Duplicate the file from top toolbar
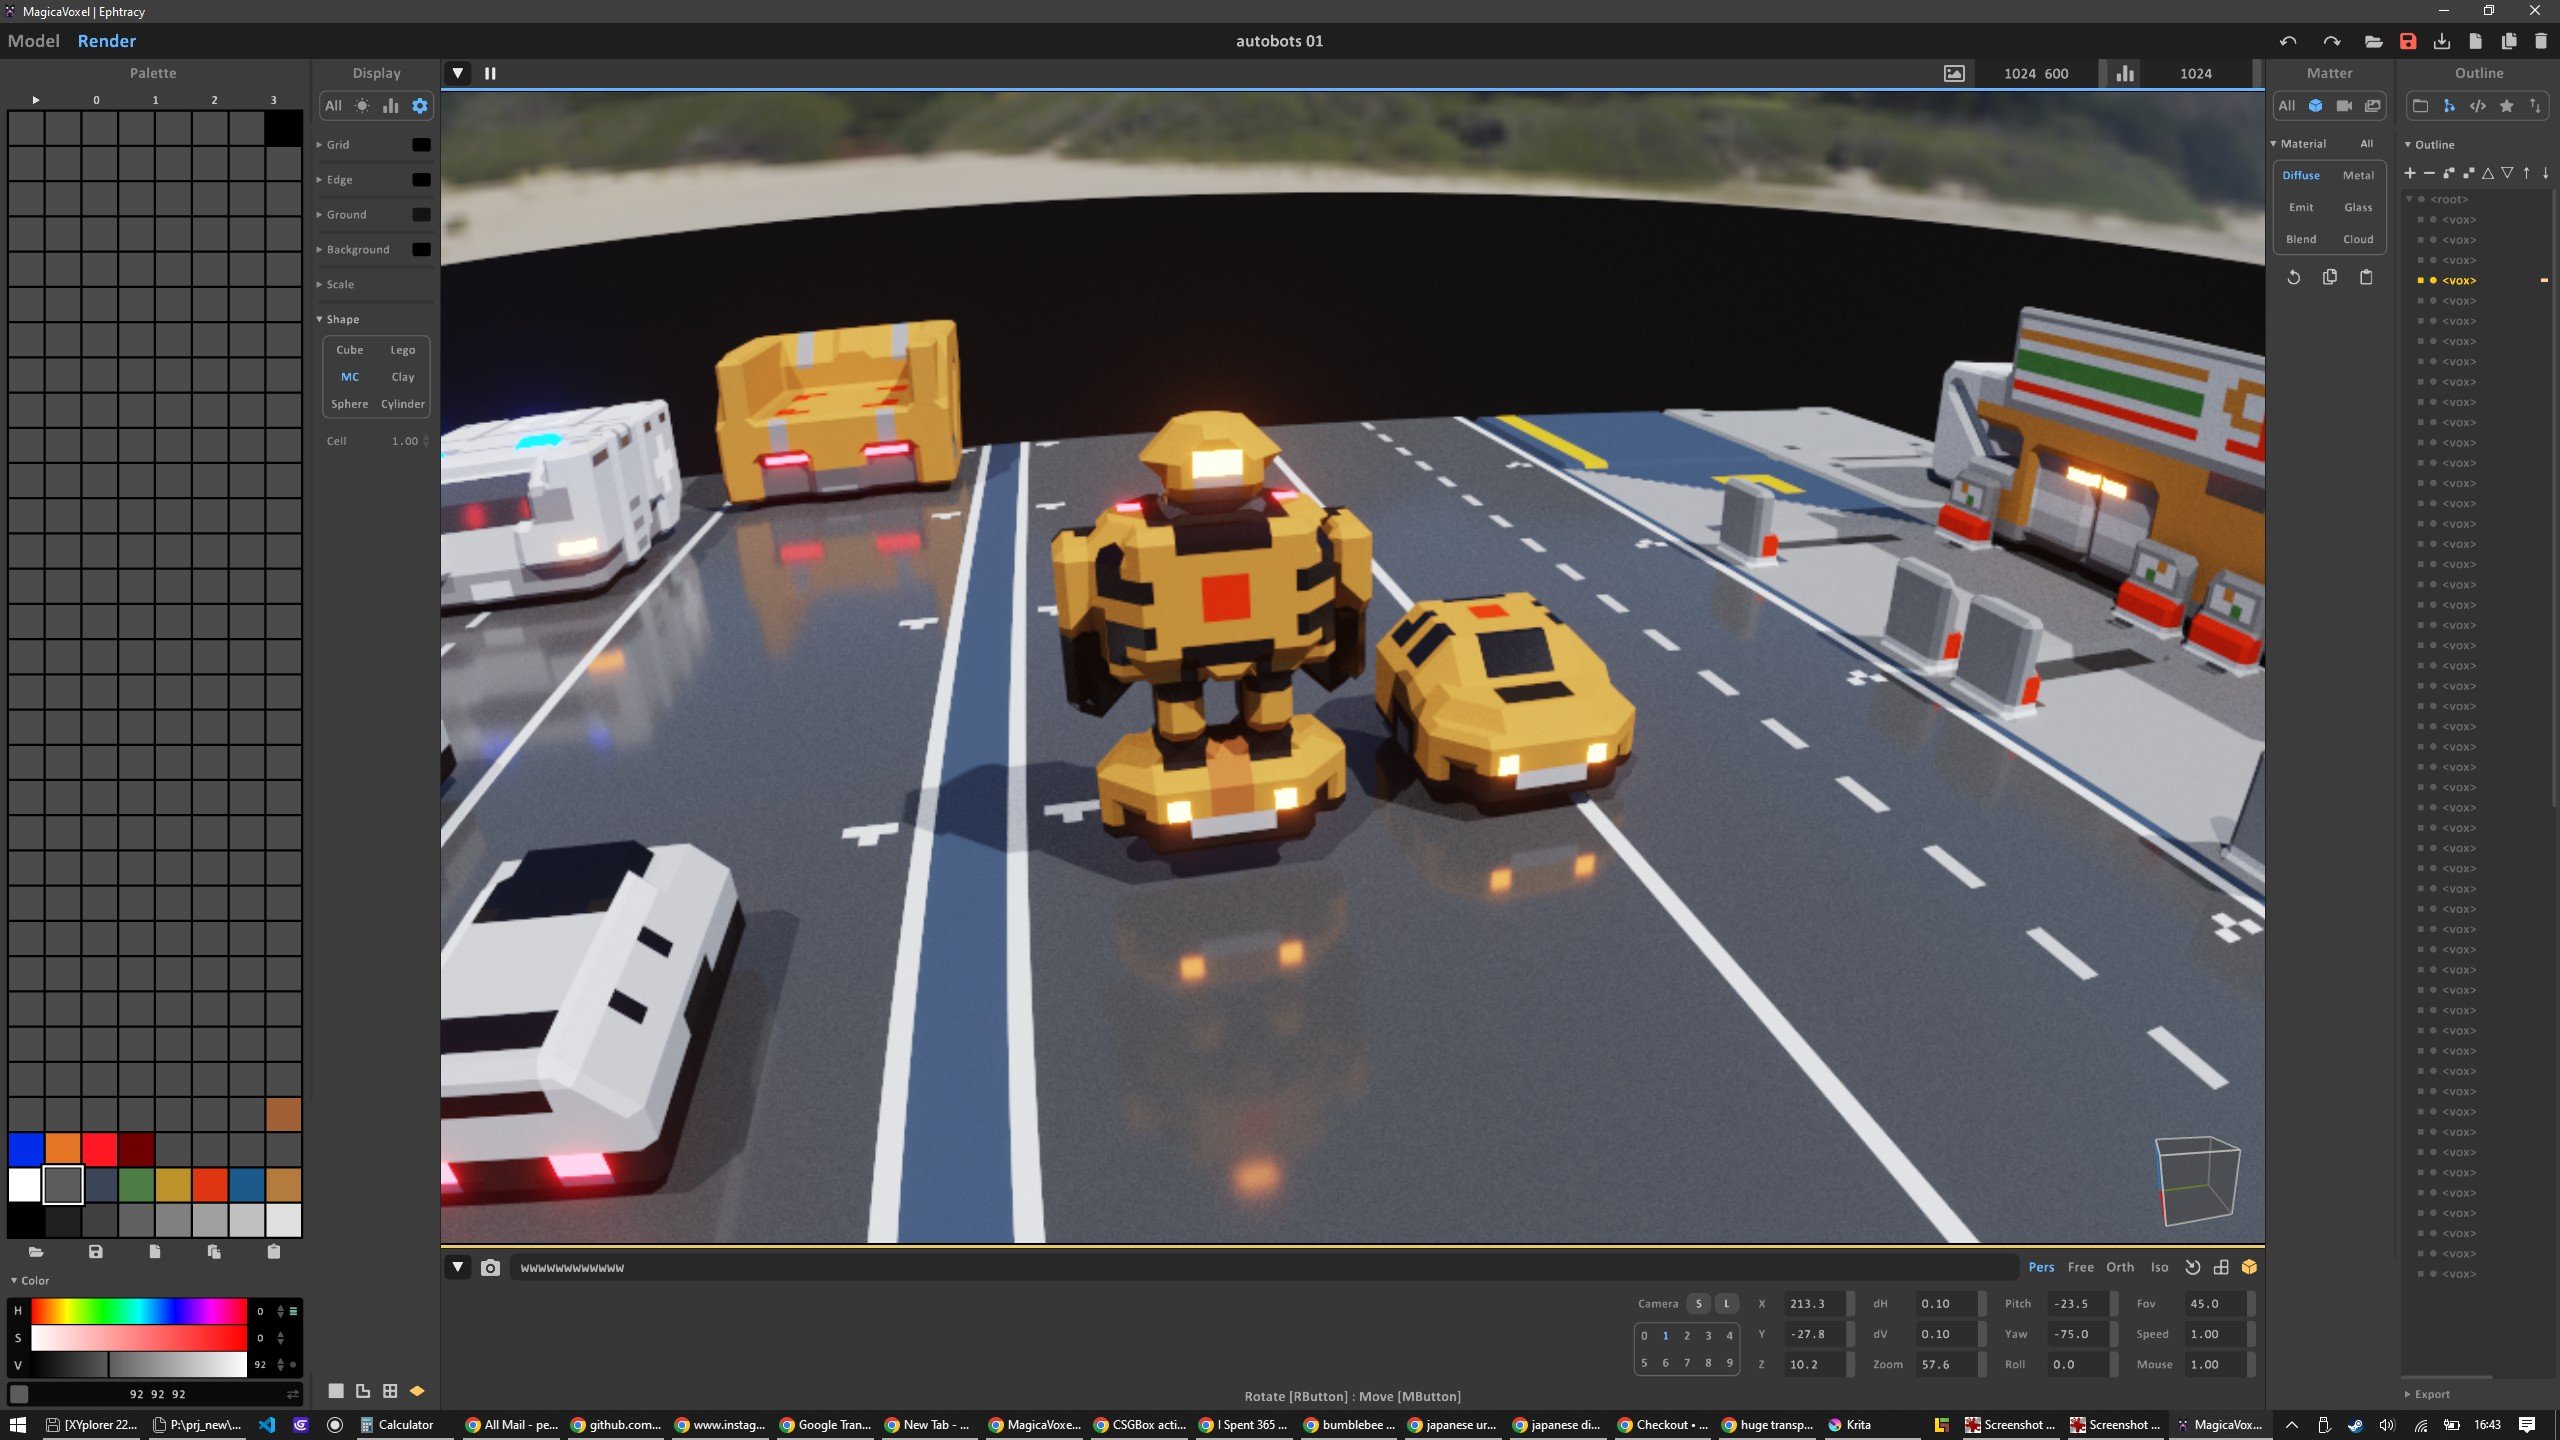The width and height of the screenshot is (2560, 1440). (2509, 41)
